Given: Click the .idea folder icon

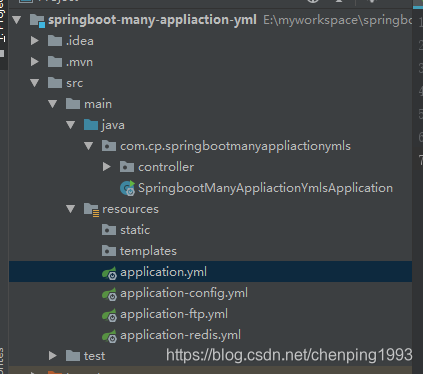Looking at the screenshot, I should (55, 41).
